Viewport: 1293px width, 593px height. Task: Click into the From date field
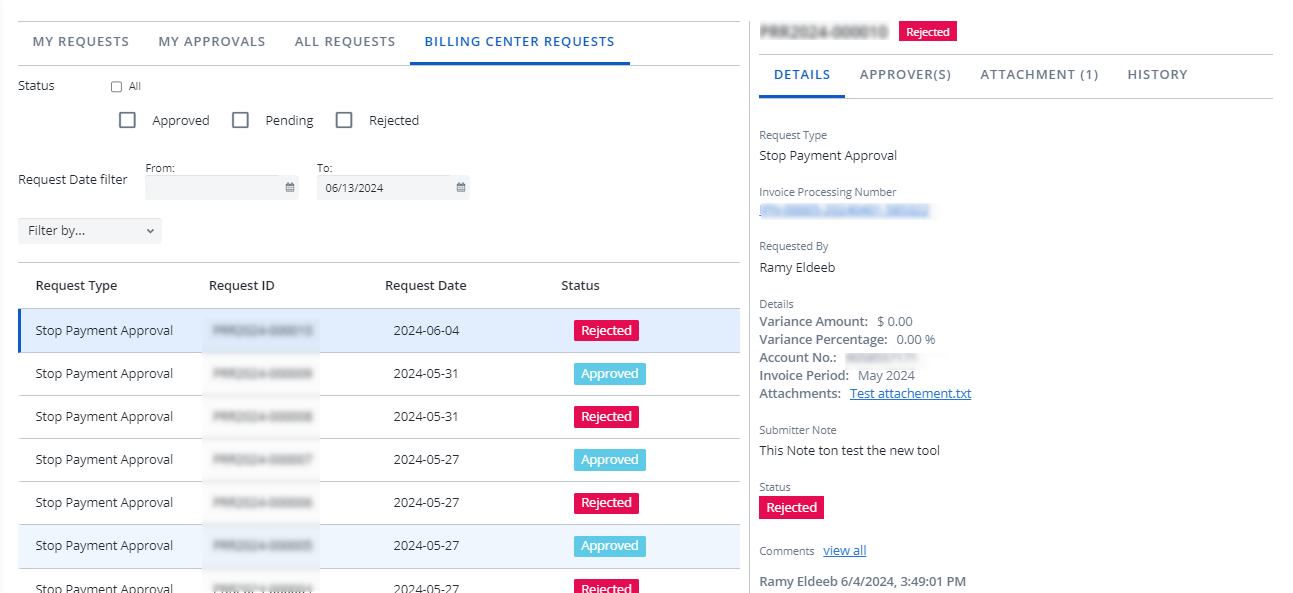[212, 187]
